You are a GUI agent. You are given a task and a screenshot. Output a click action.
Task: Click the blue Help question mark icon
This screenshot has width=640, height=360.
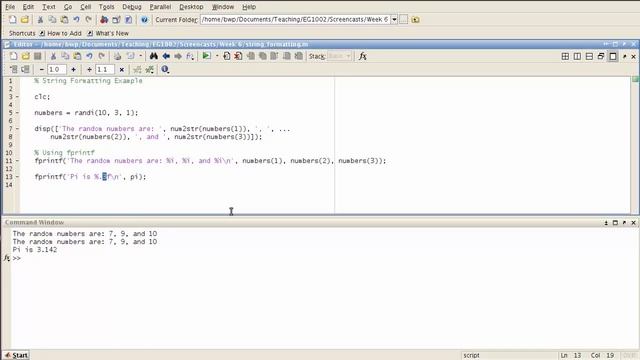coord(144,19)
